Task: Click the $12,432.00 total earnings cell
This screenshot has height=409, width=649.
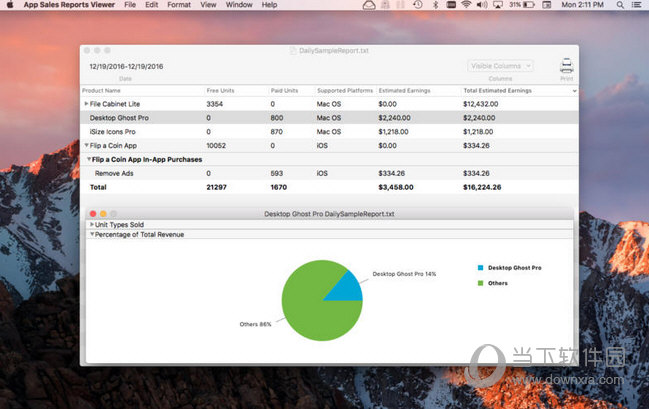Action: (481, 104)
